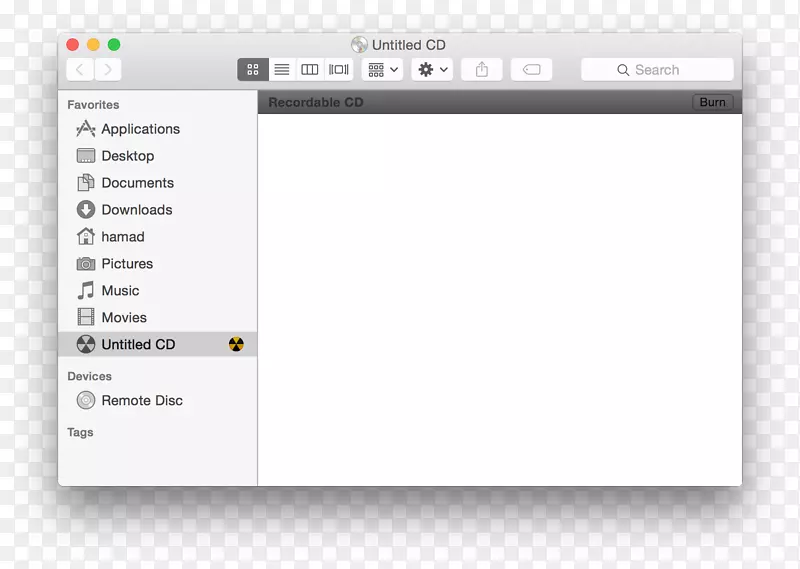The height and width of the screenshot is (569, 800).
Task: Select Untitled CD in the sidebar
Action: tap(138, 344)
